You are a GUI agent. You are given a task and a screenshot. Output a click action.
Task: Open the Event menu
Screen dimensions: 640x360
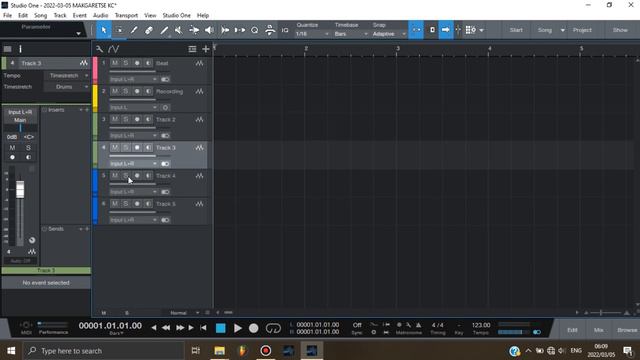pos(80,16)
